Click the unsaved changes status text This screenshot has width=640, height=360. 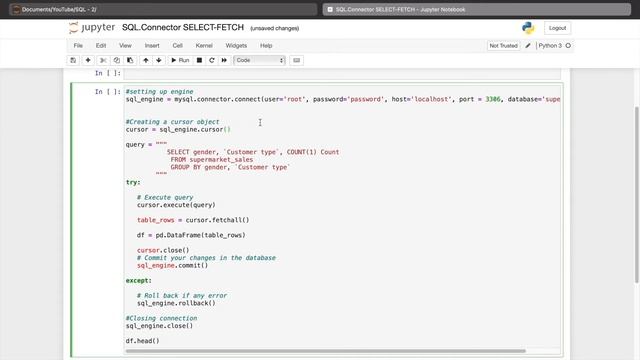click(x=274, y=28)
